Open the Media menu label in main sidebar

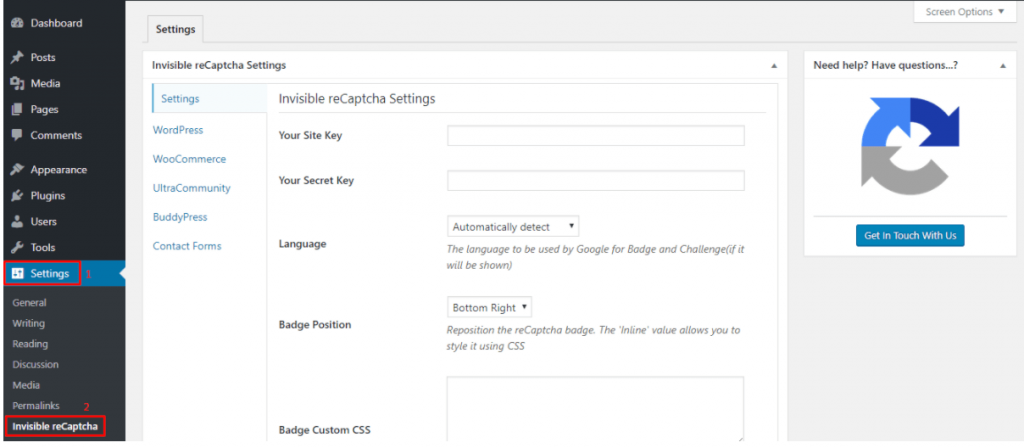[x=45, y=84]
